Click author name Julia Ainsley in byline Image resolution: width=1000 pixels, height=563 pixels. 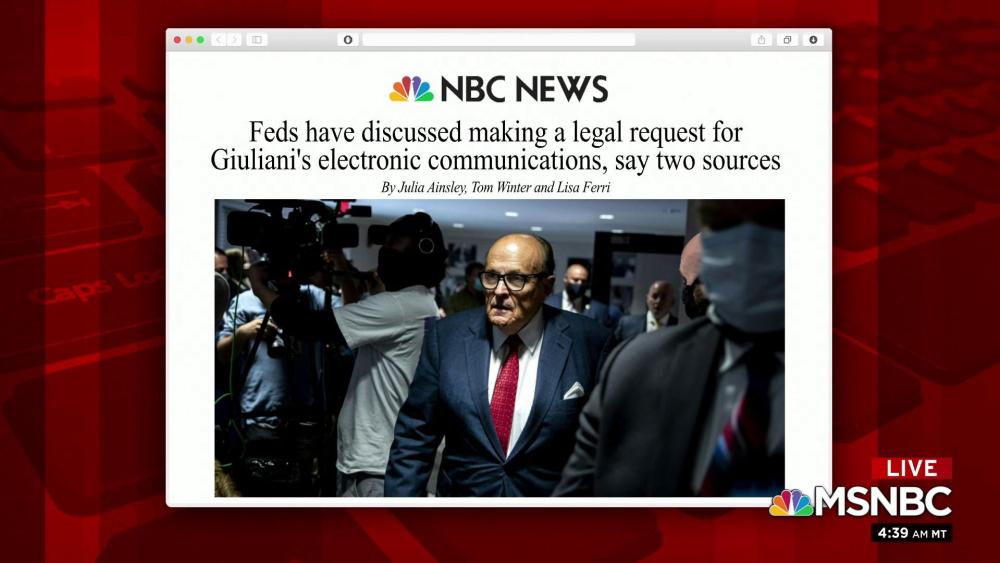coord(432,187)
